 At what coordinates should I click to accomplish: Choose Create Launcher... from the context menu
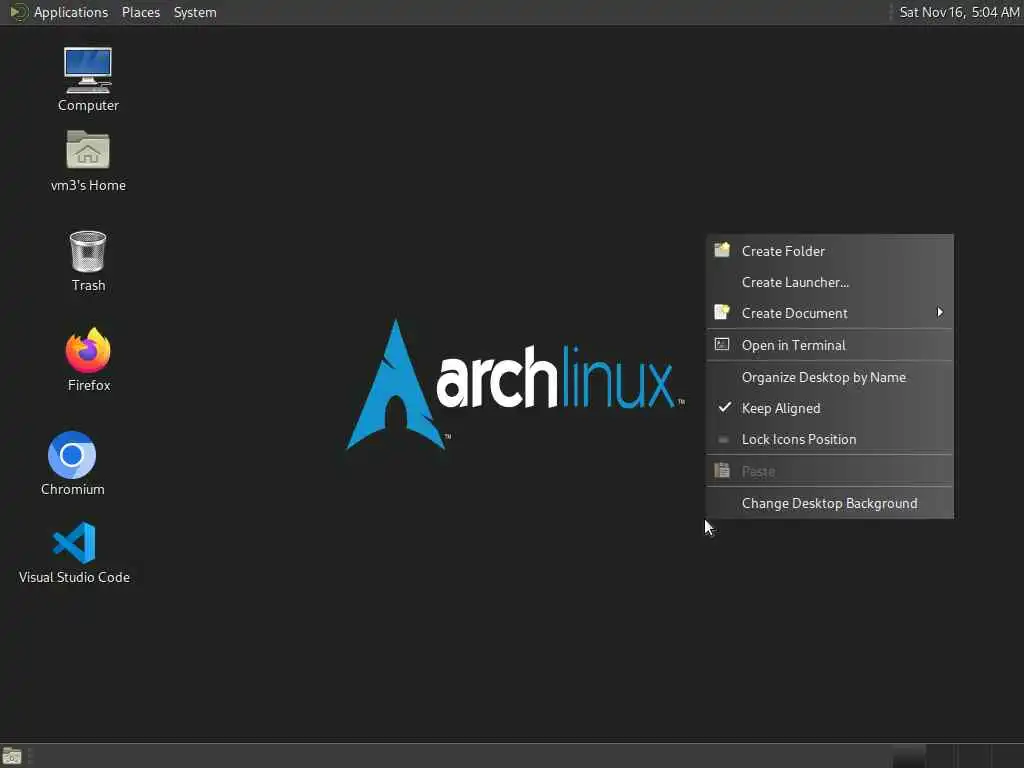829,282
